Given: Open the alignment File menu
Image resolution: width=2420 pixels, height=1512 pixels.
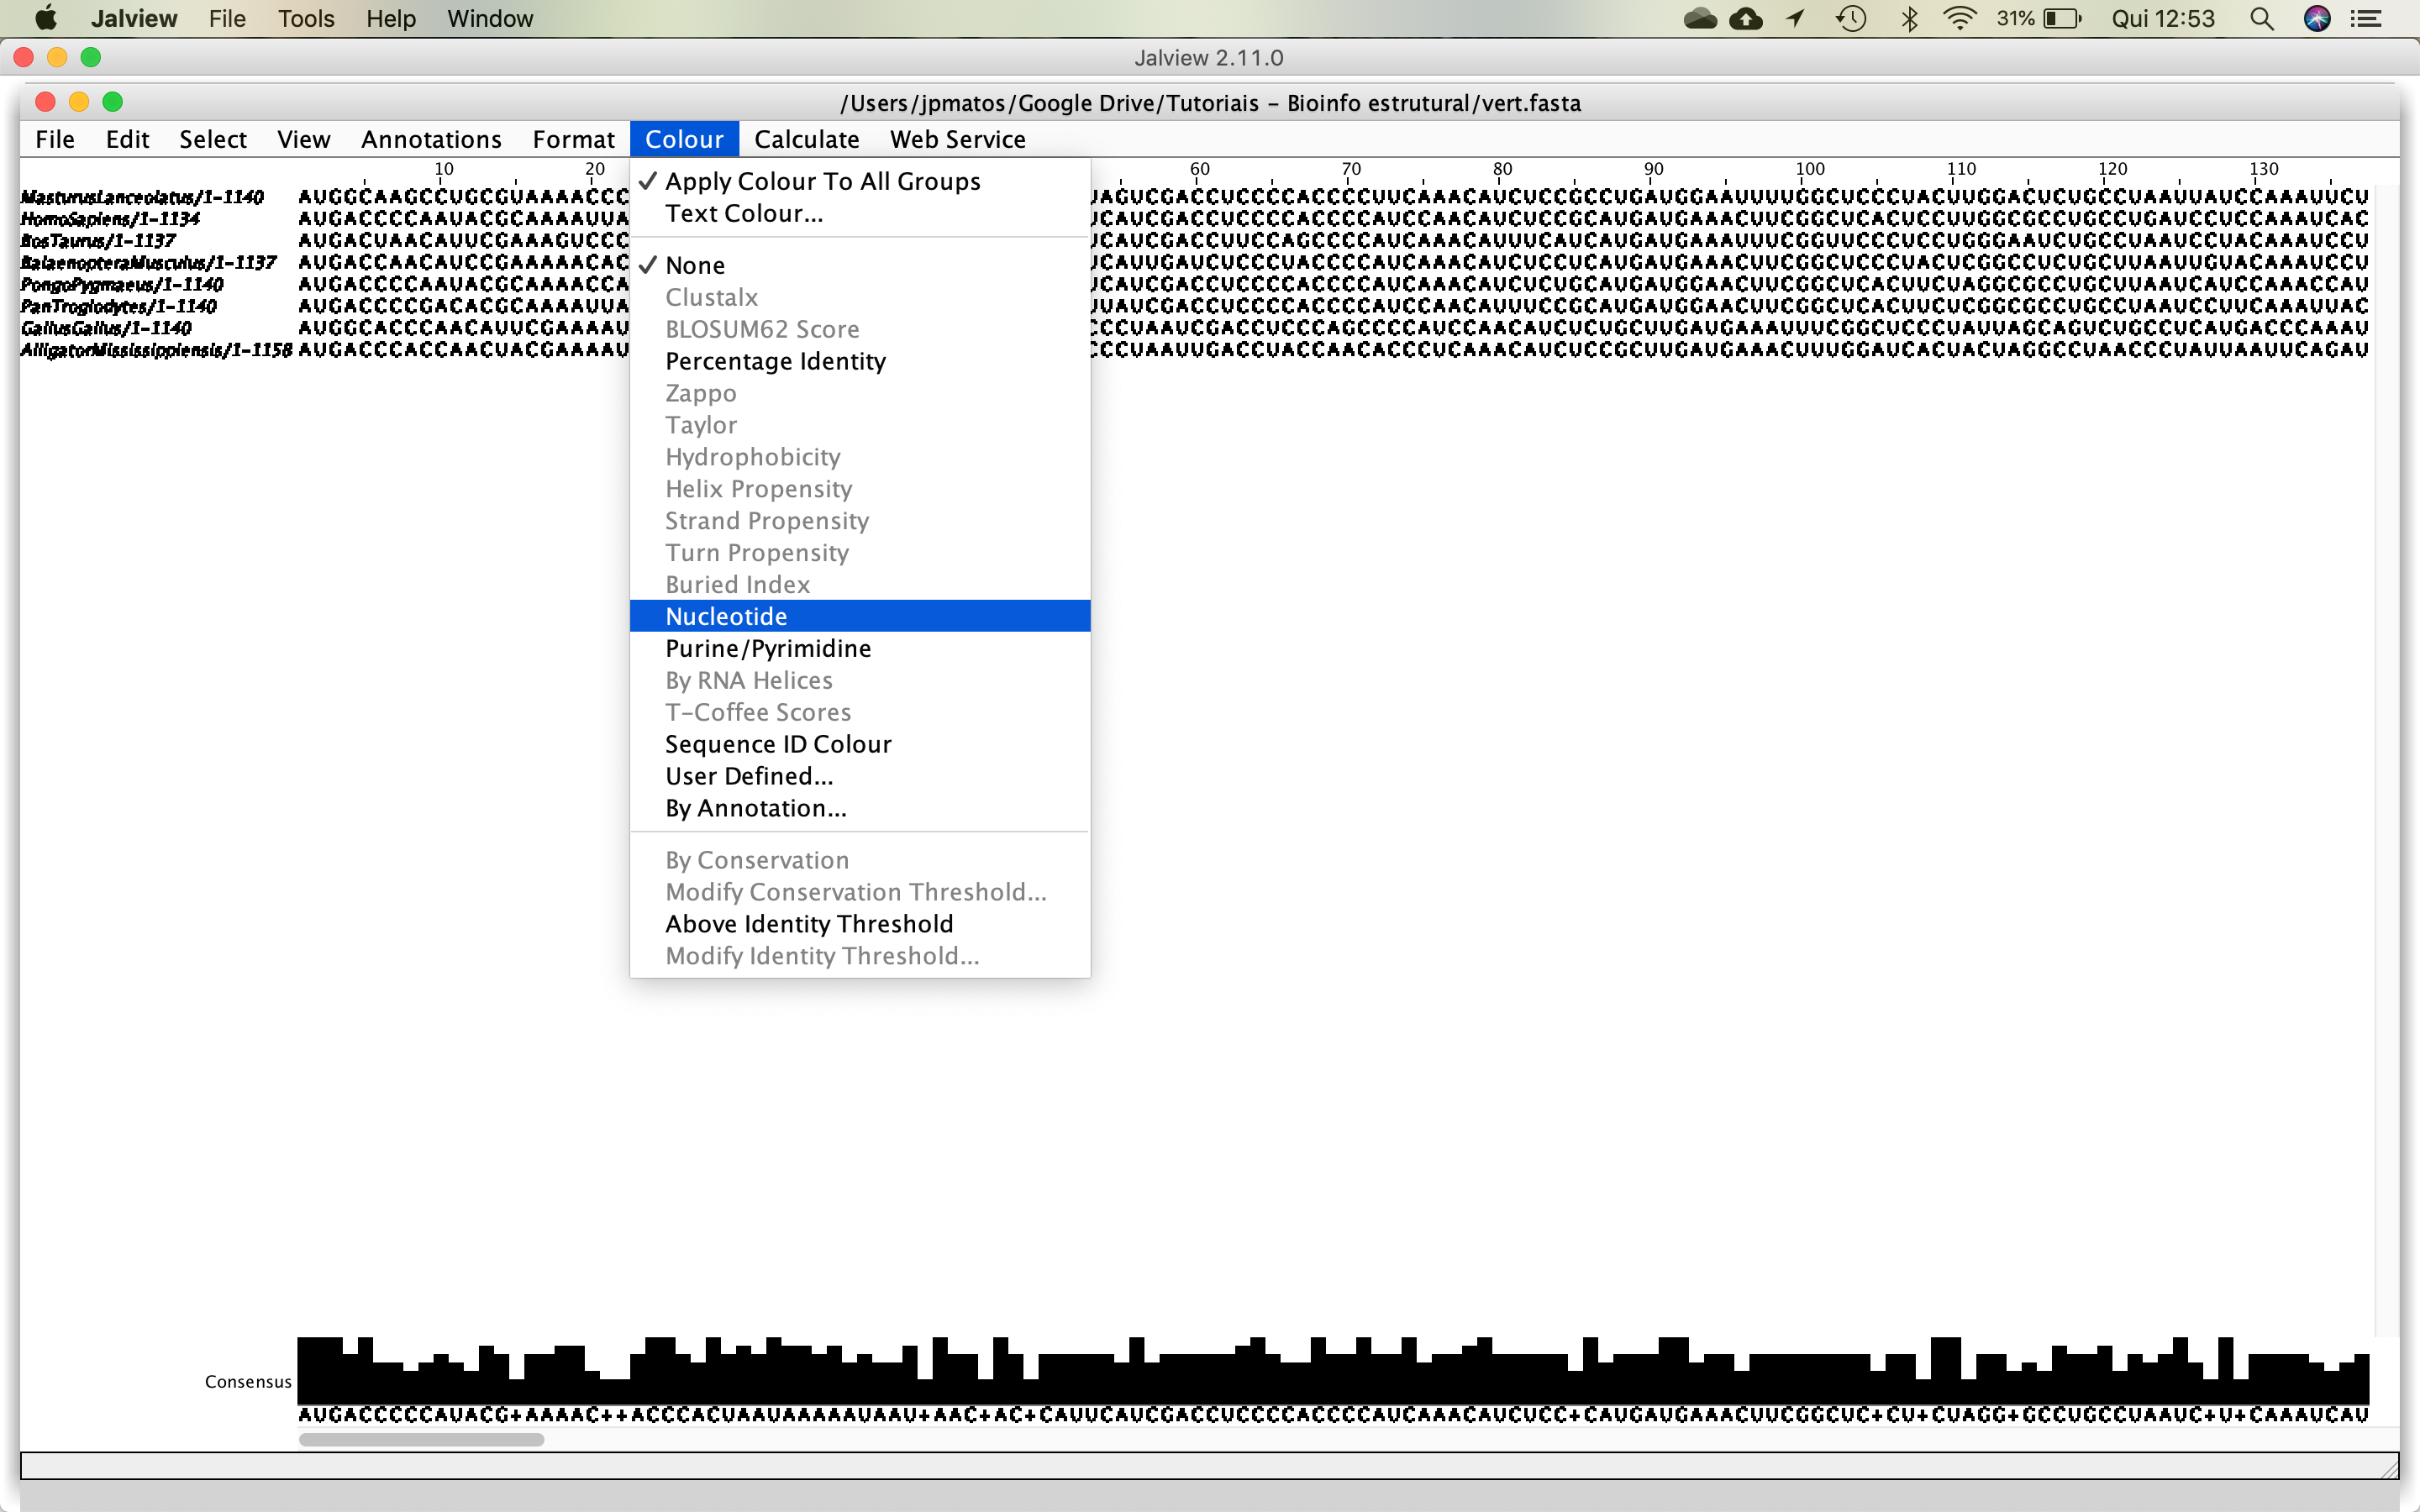Looking at the screenshot, I should 55,139.
